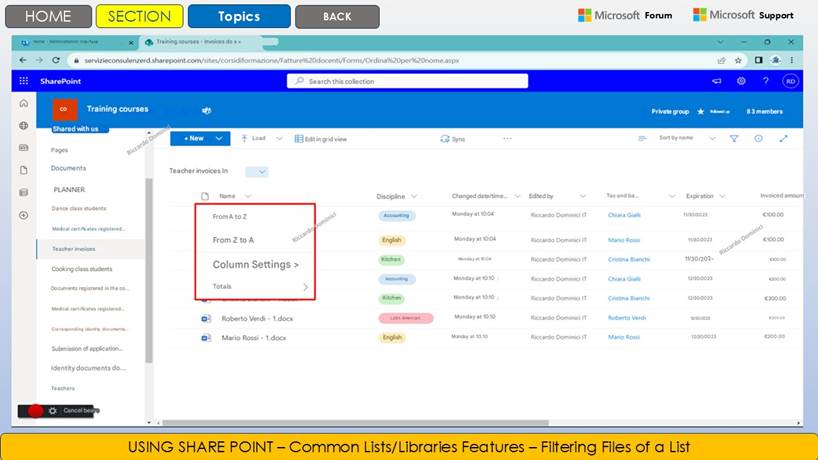Open Mario Rossi - 1.docx file
The width and height of the screenshot is (818, 460).
pos(254,338)
